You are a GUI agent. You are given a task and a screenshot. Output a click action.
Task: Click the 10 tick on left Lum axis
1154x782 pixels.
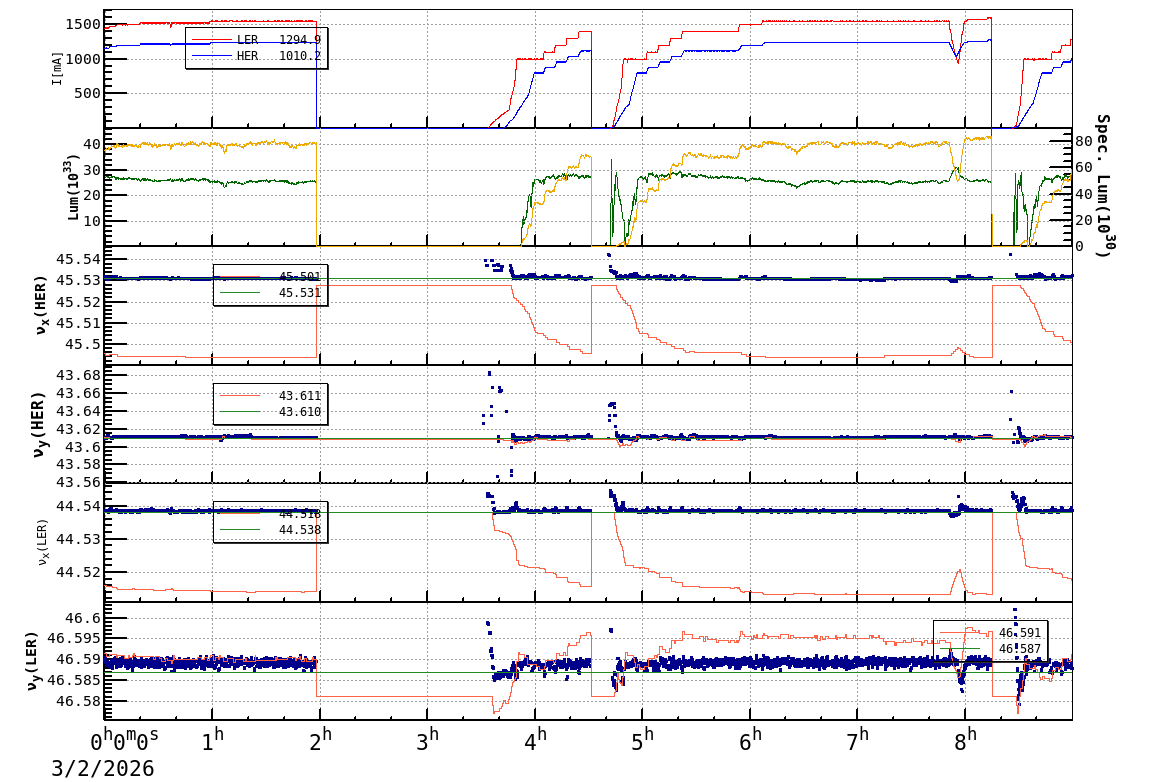(92, 221)
